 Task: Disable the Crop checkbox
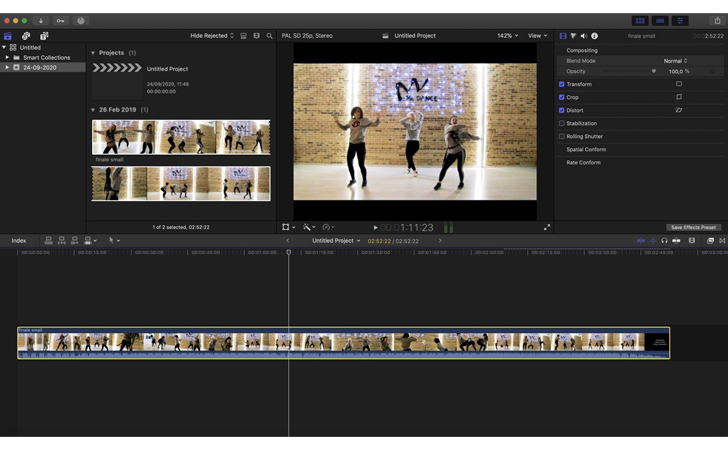coord(562,97)
